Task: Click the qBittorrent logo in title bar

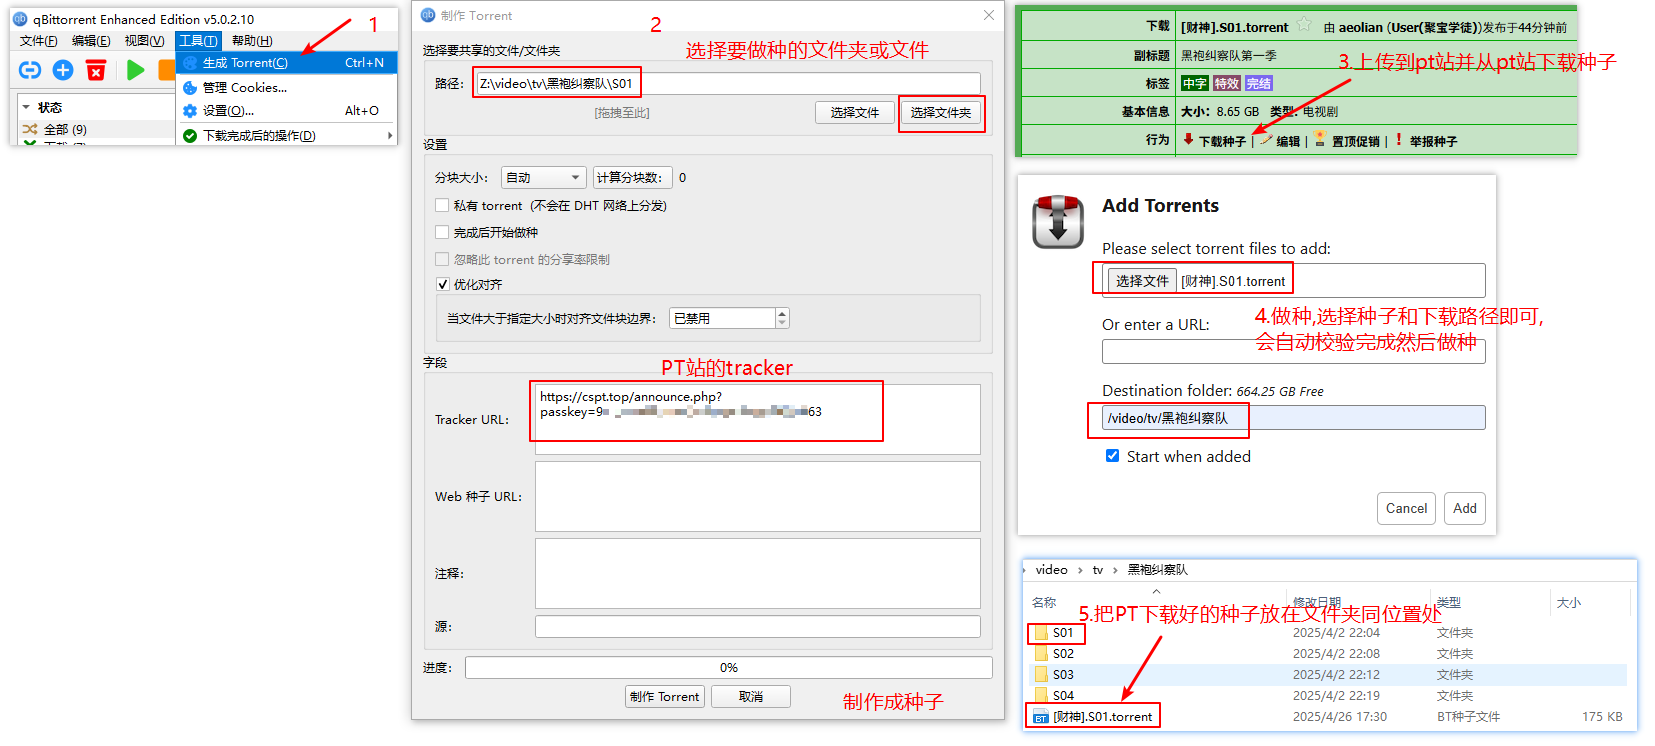Action: click(x=20, y=19)
